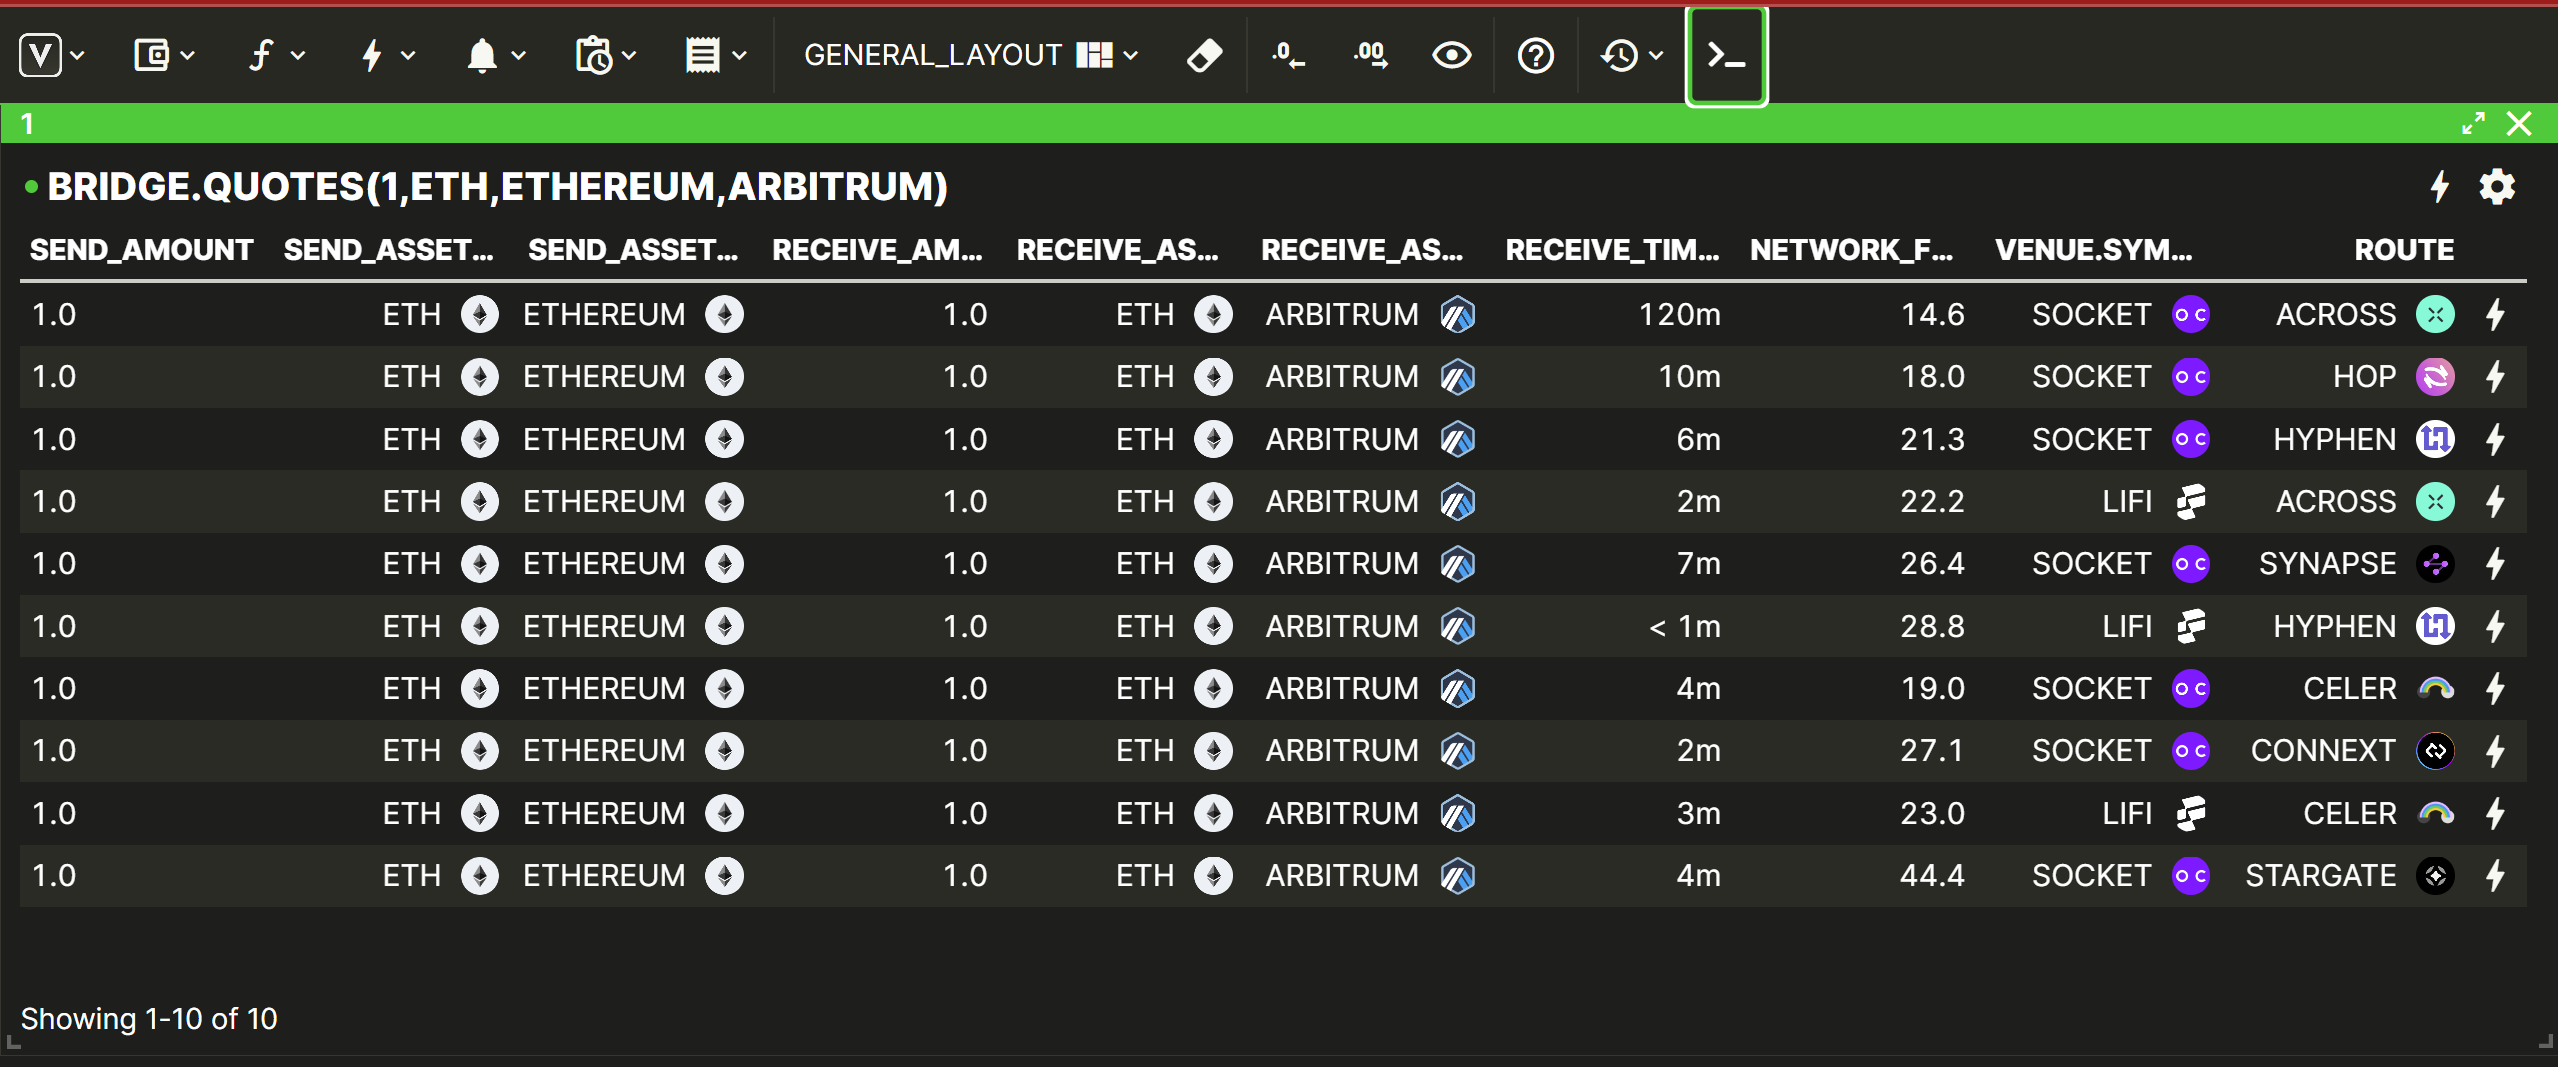Click the lightning action for the CONNEXT row
Screen dimensions: 2558x1067
pos(2495,751)
